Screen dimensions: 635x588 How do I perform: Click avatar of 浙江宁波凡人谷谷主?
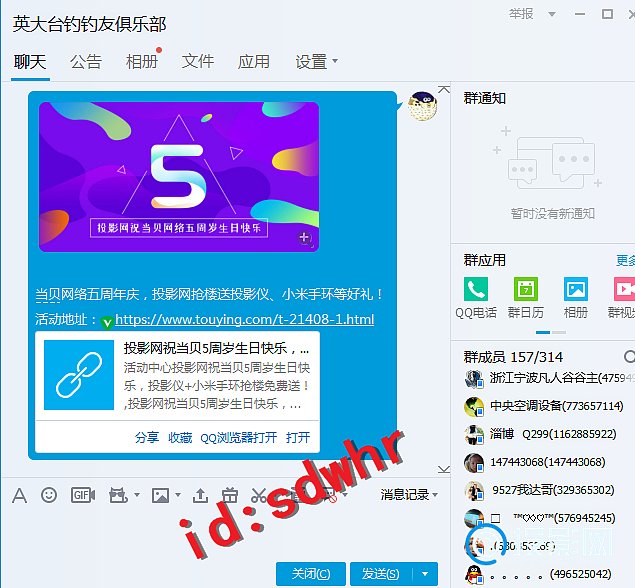[x=474, y=379]
